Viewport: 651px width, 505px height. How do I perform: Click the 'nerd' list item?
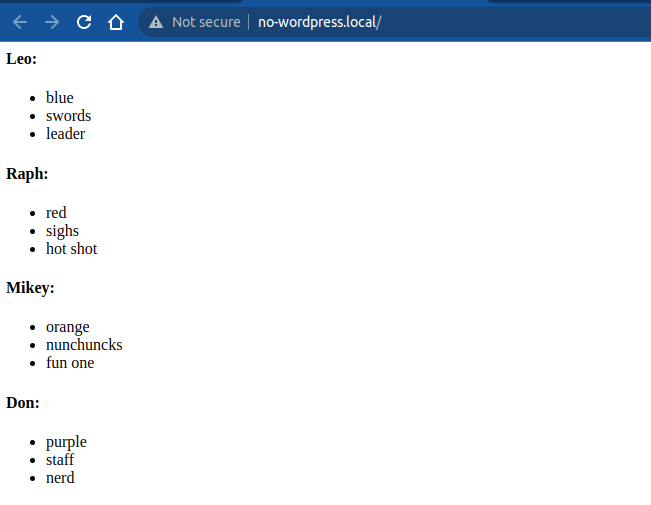tap(60, 478)
